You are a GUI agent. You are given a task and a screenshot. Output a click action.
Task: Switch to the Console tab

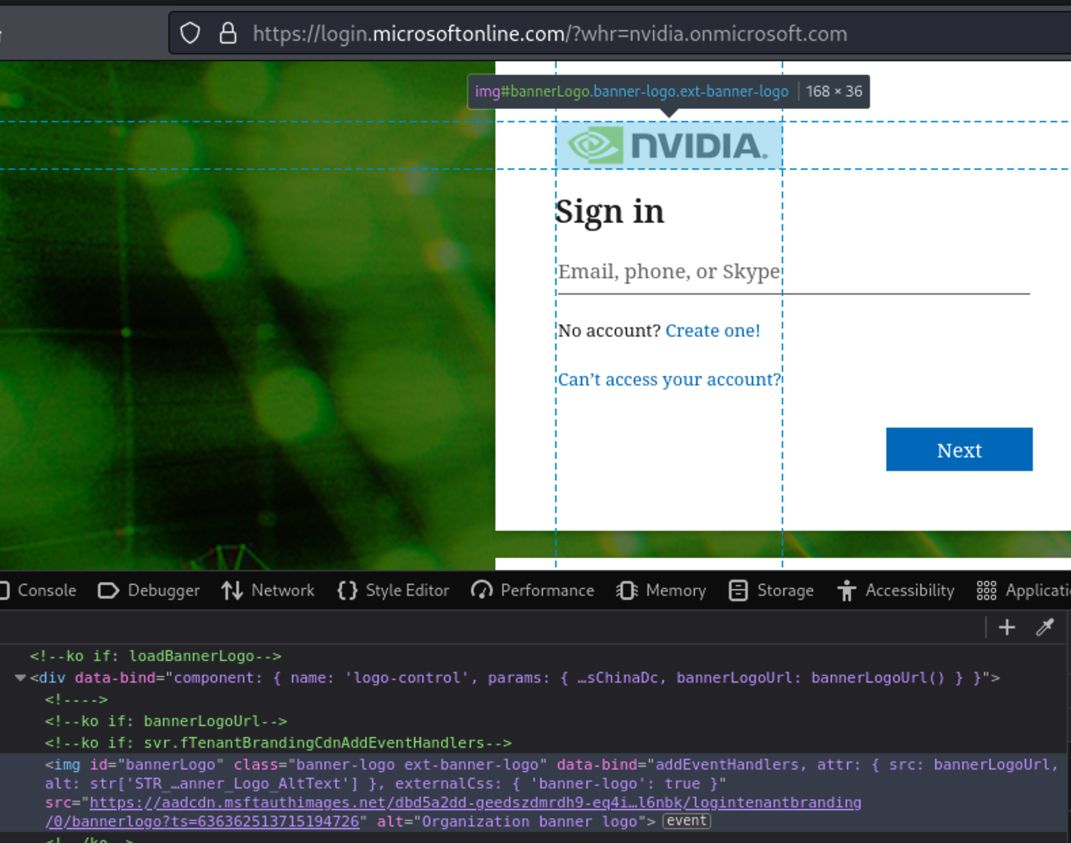pyautogui.click(x=40, y=590)
